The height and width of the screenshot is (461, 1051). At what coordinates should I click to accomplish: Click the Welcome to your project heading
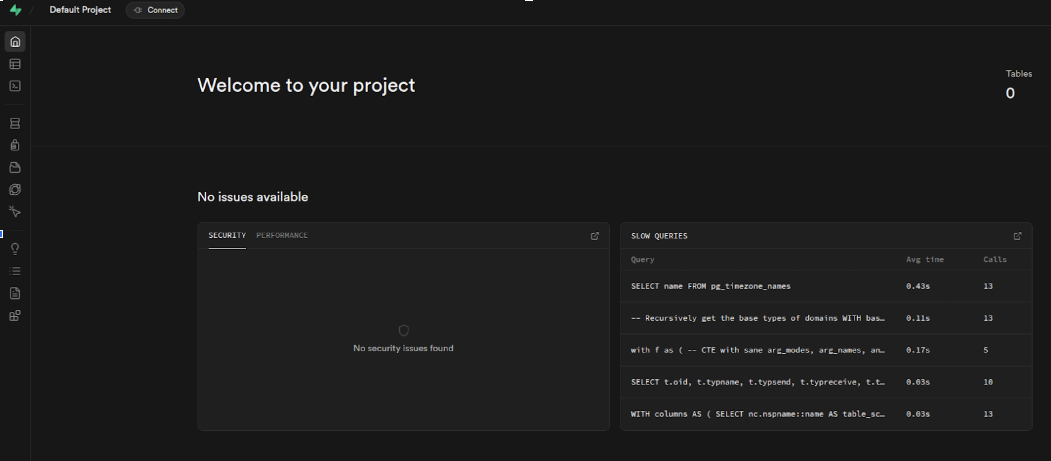tap(306, 85)
